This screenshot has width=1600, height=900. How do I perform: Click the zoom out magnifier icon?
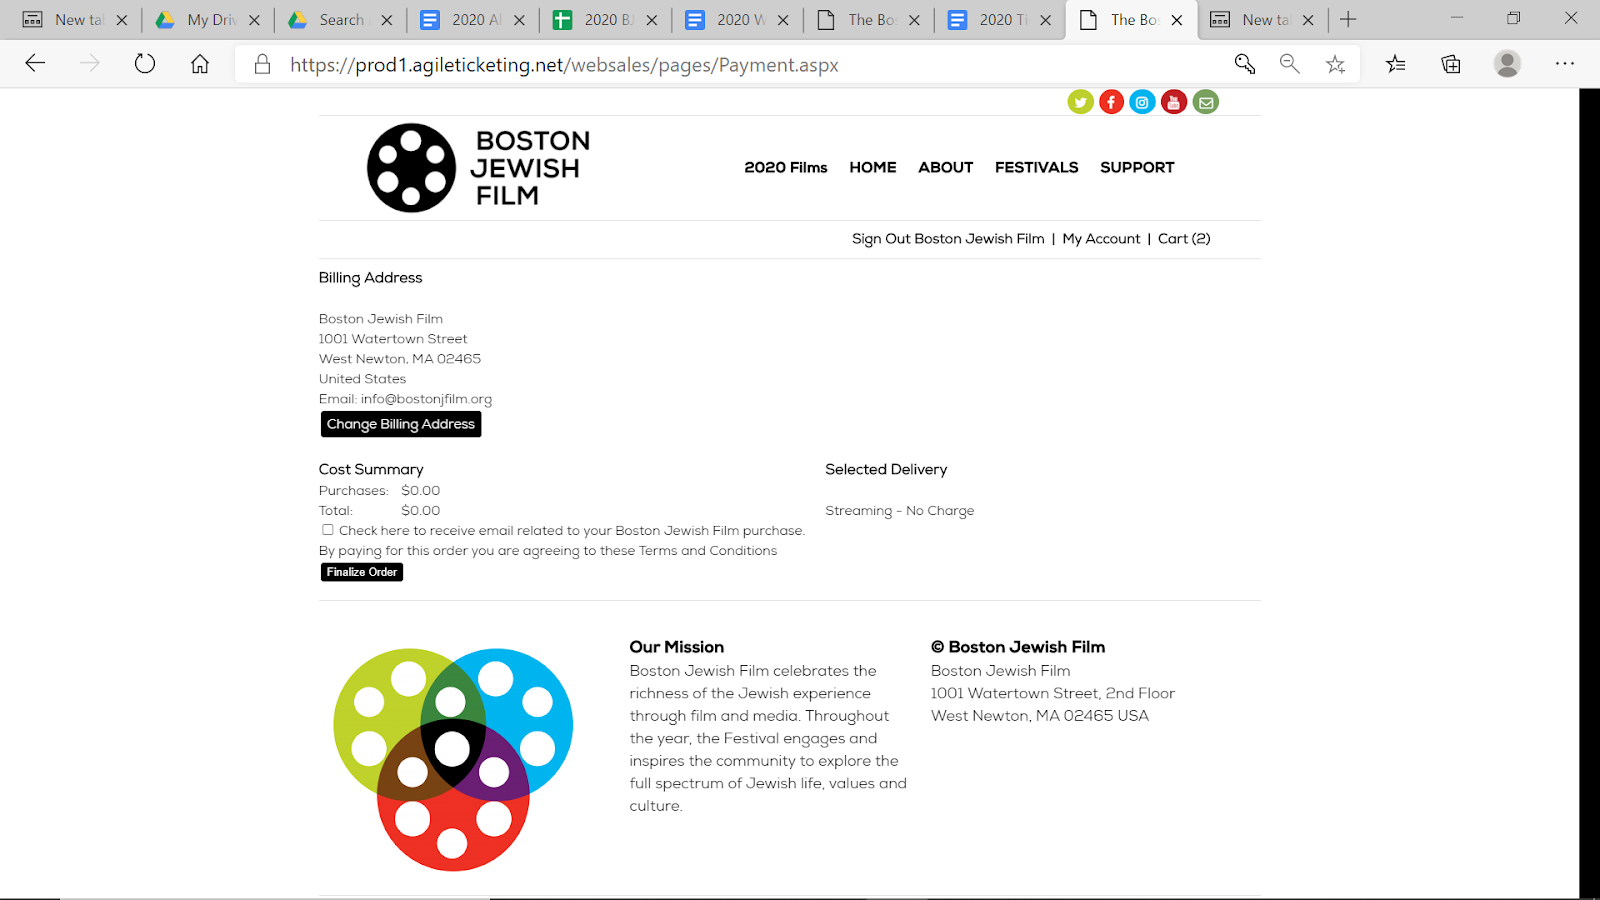pos(1290,64)
